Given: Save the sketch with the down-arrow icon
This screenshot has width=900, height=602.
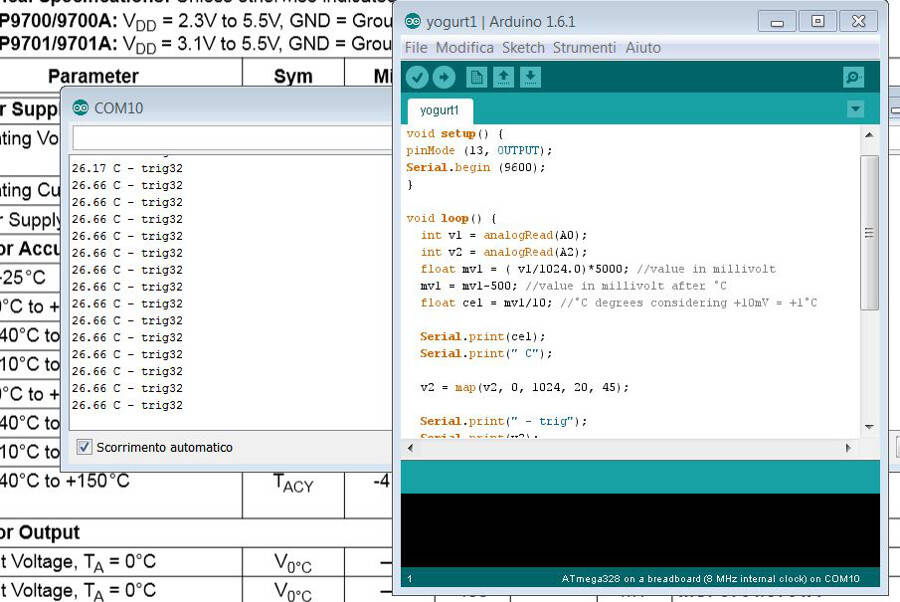Looking at the screenshot, I should [530, 77].
